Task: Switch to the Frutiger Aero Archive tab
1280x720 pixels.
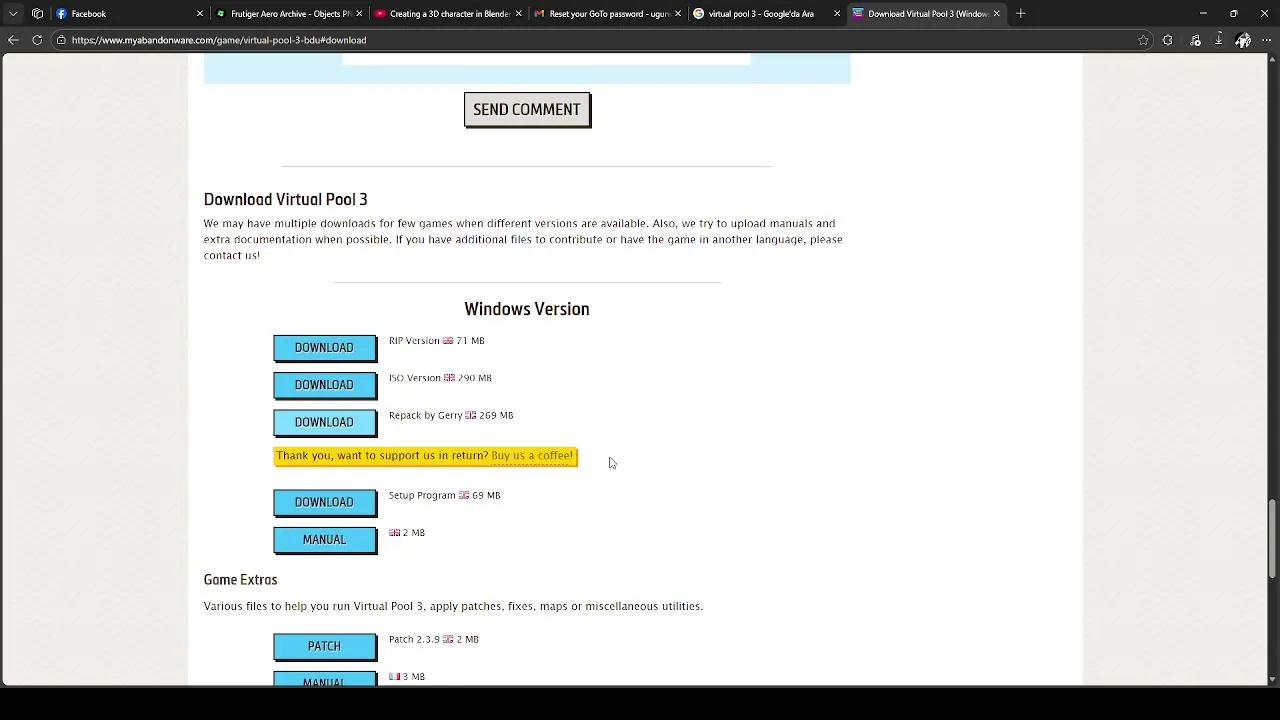Action: click(289, 14)
